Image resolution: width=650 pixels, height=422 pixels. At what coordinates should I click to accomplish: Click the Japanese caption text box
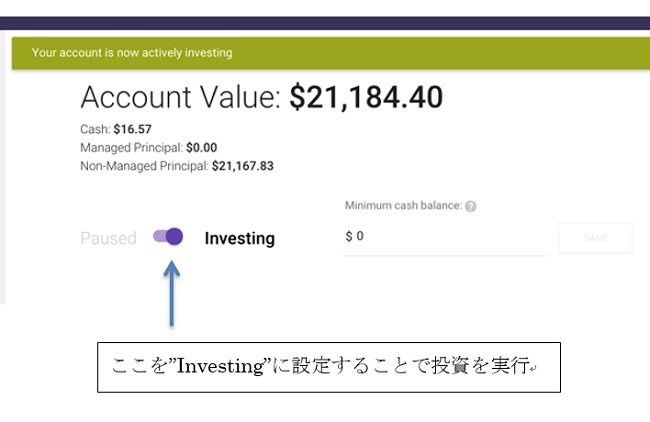coord(328,367)
